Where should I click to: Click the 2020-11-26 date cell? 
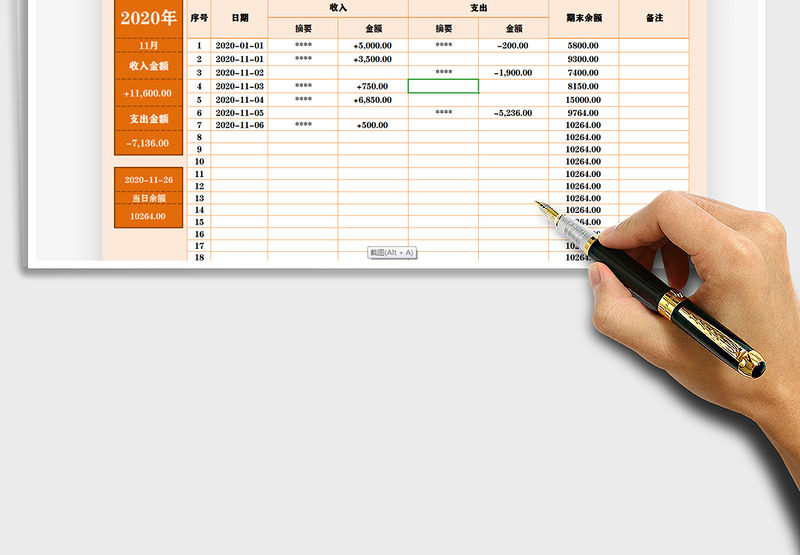[148, 179]
